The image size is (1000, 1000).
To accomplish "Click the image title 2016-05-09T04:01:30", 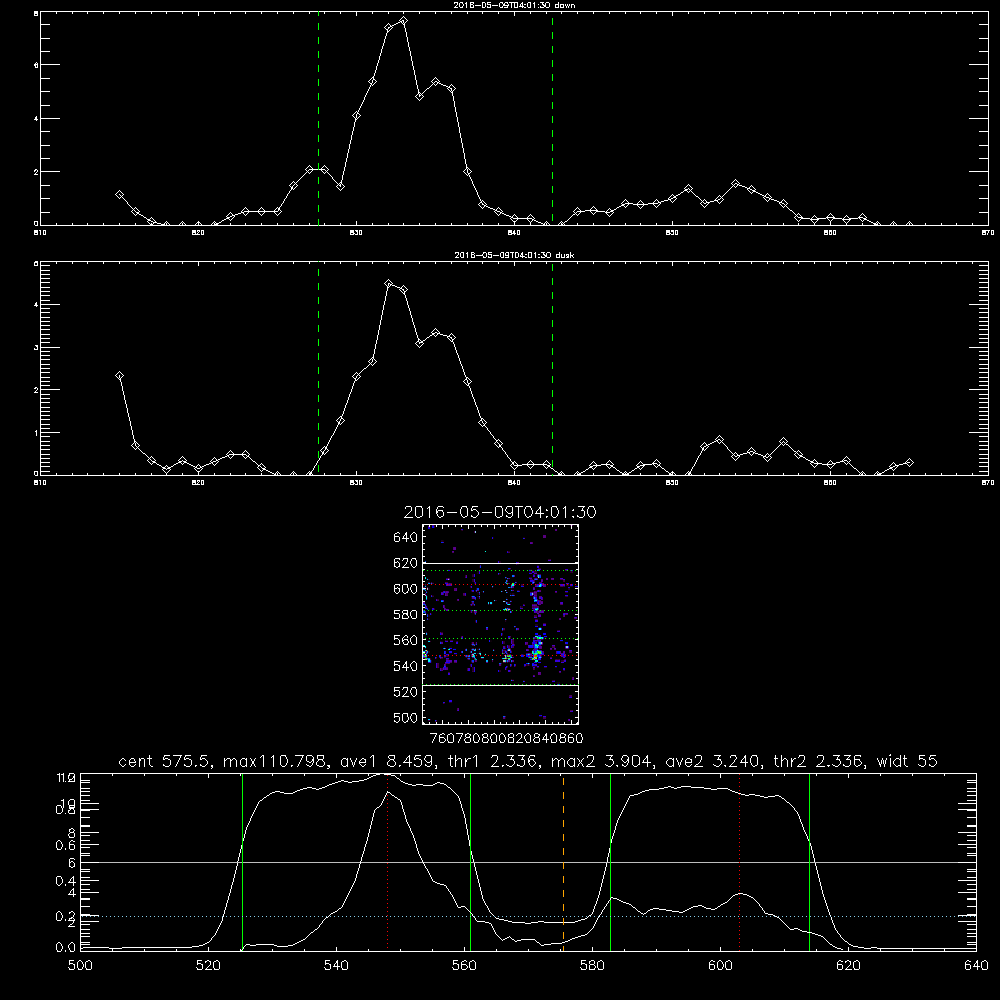I will point(500,512).
